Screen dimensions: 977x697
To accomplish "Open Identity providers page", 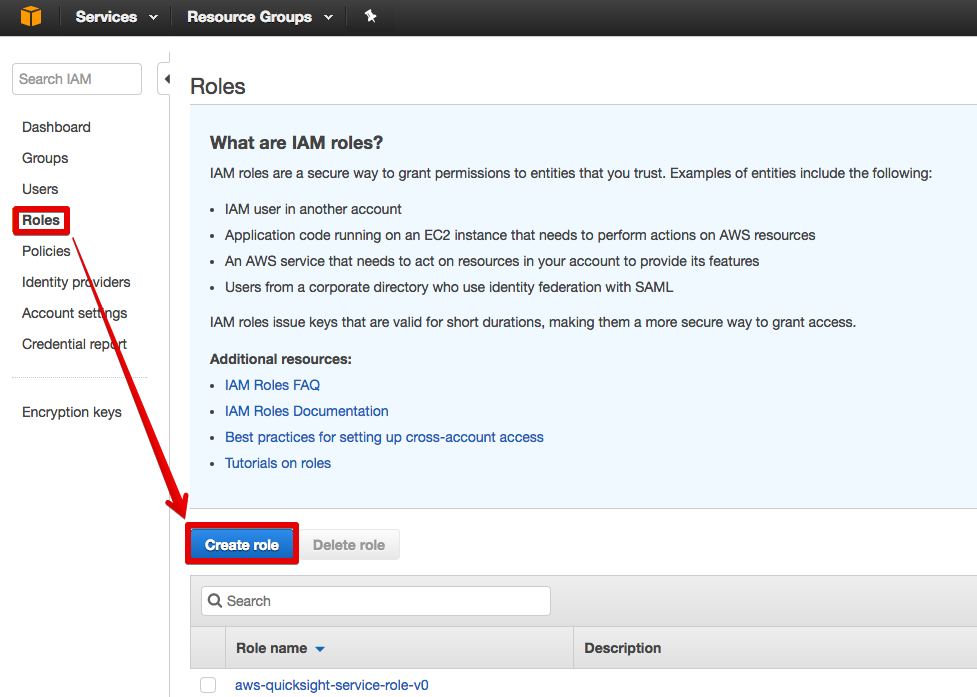I will point(76,282).
